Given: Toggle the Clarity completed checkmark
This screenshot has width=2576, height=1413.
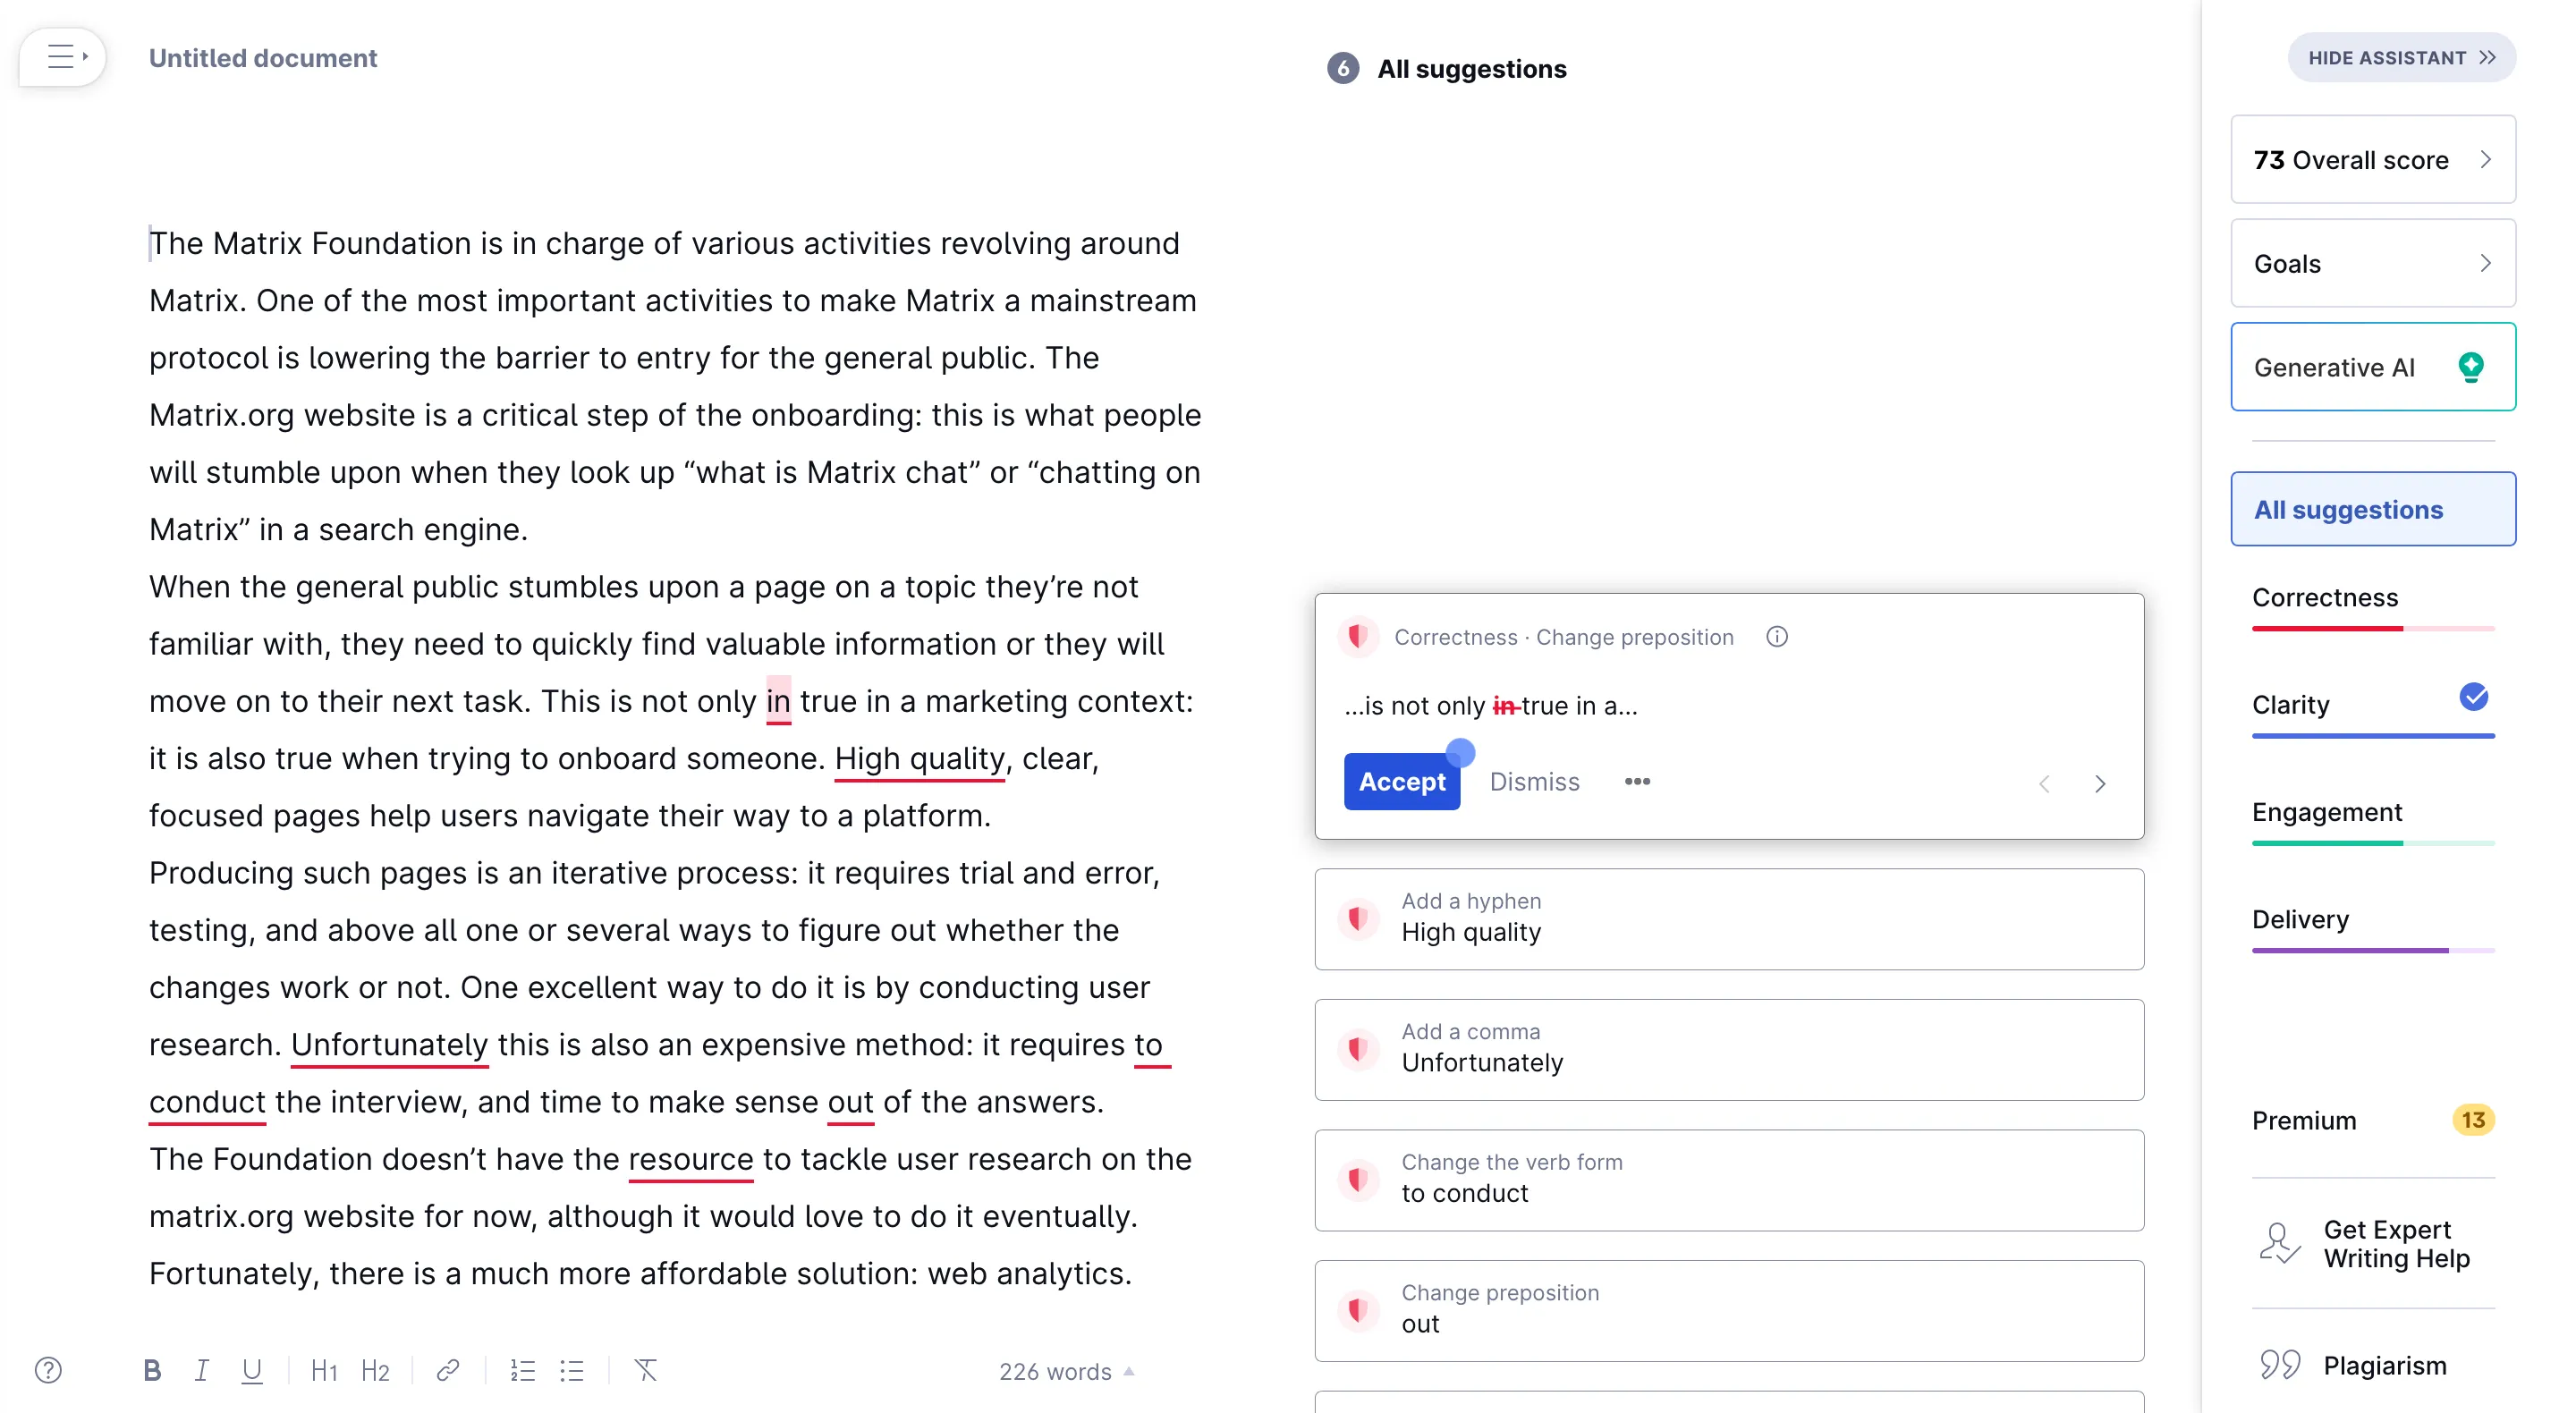Looking at the screenshot, I should pos(2473,697).
